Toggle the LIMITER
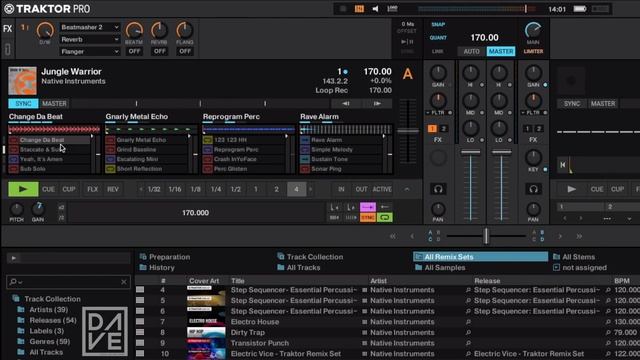The width and height of the screenshot is (640, 360). pyautogui.click(x=533, y=51)
